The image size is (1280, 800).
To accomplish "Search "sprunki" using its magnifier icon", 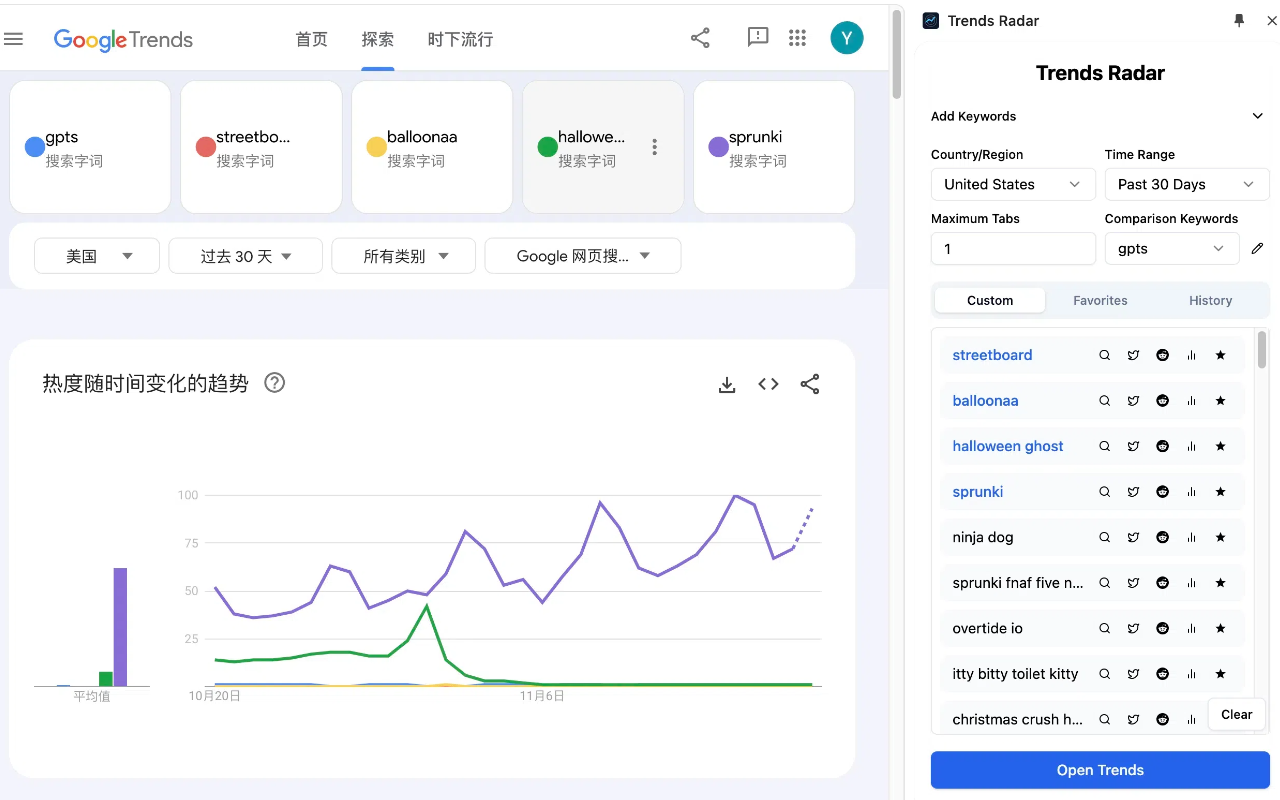I will tap(1104, 491).
